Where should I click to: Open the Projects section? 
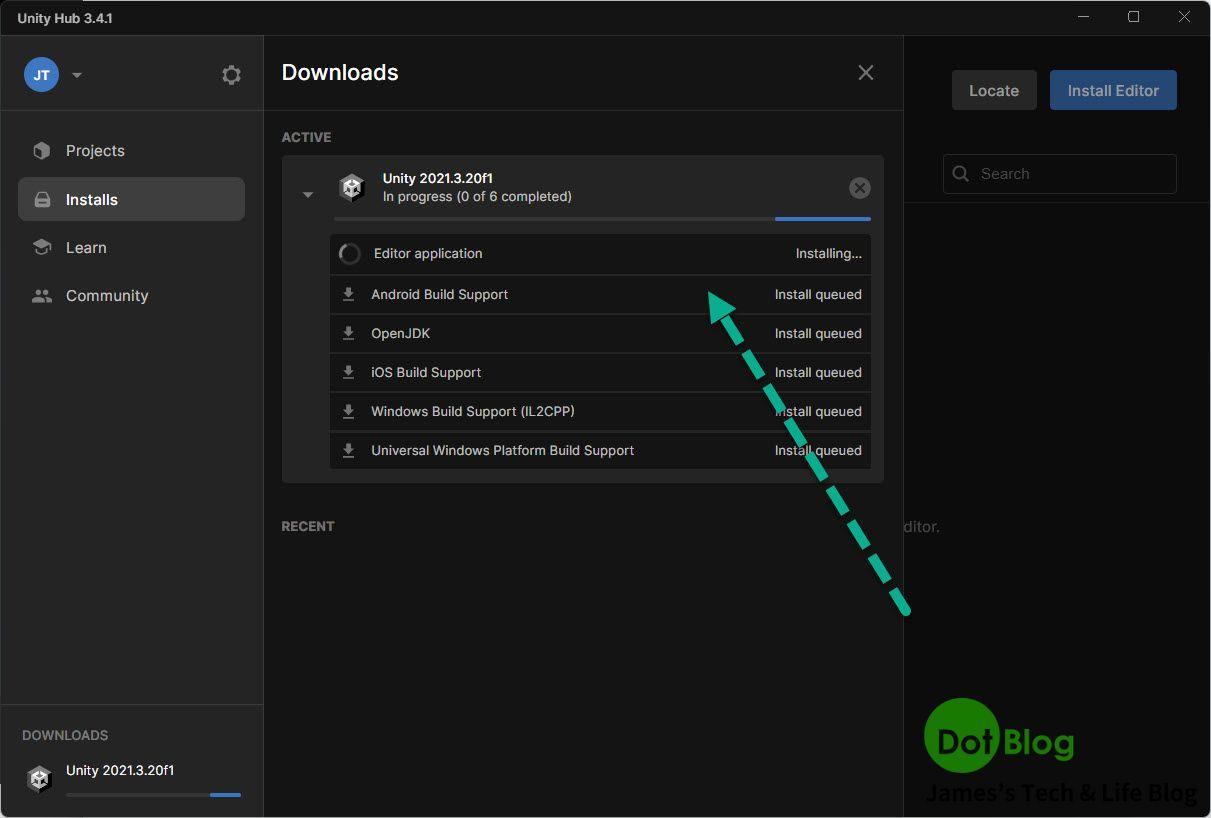(95, 151)
